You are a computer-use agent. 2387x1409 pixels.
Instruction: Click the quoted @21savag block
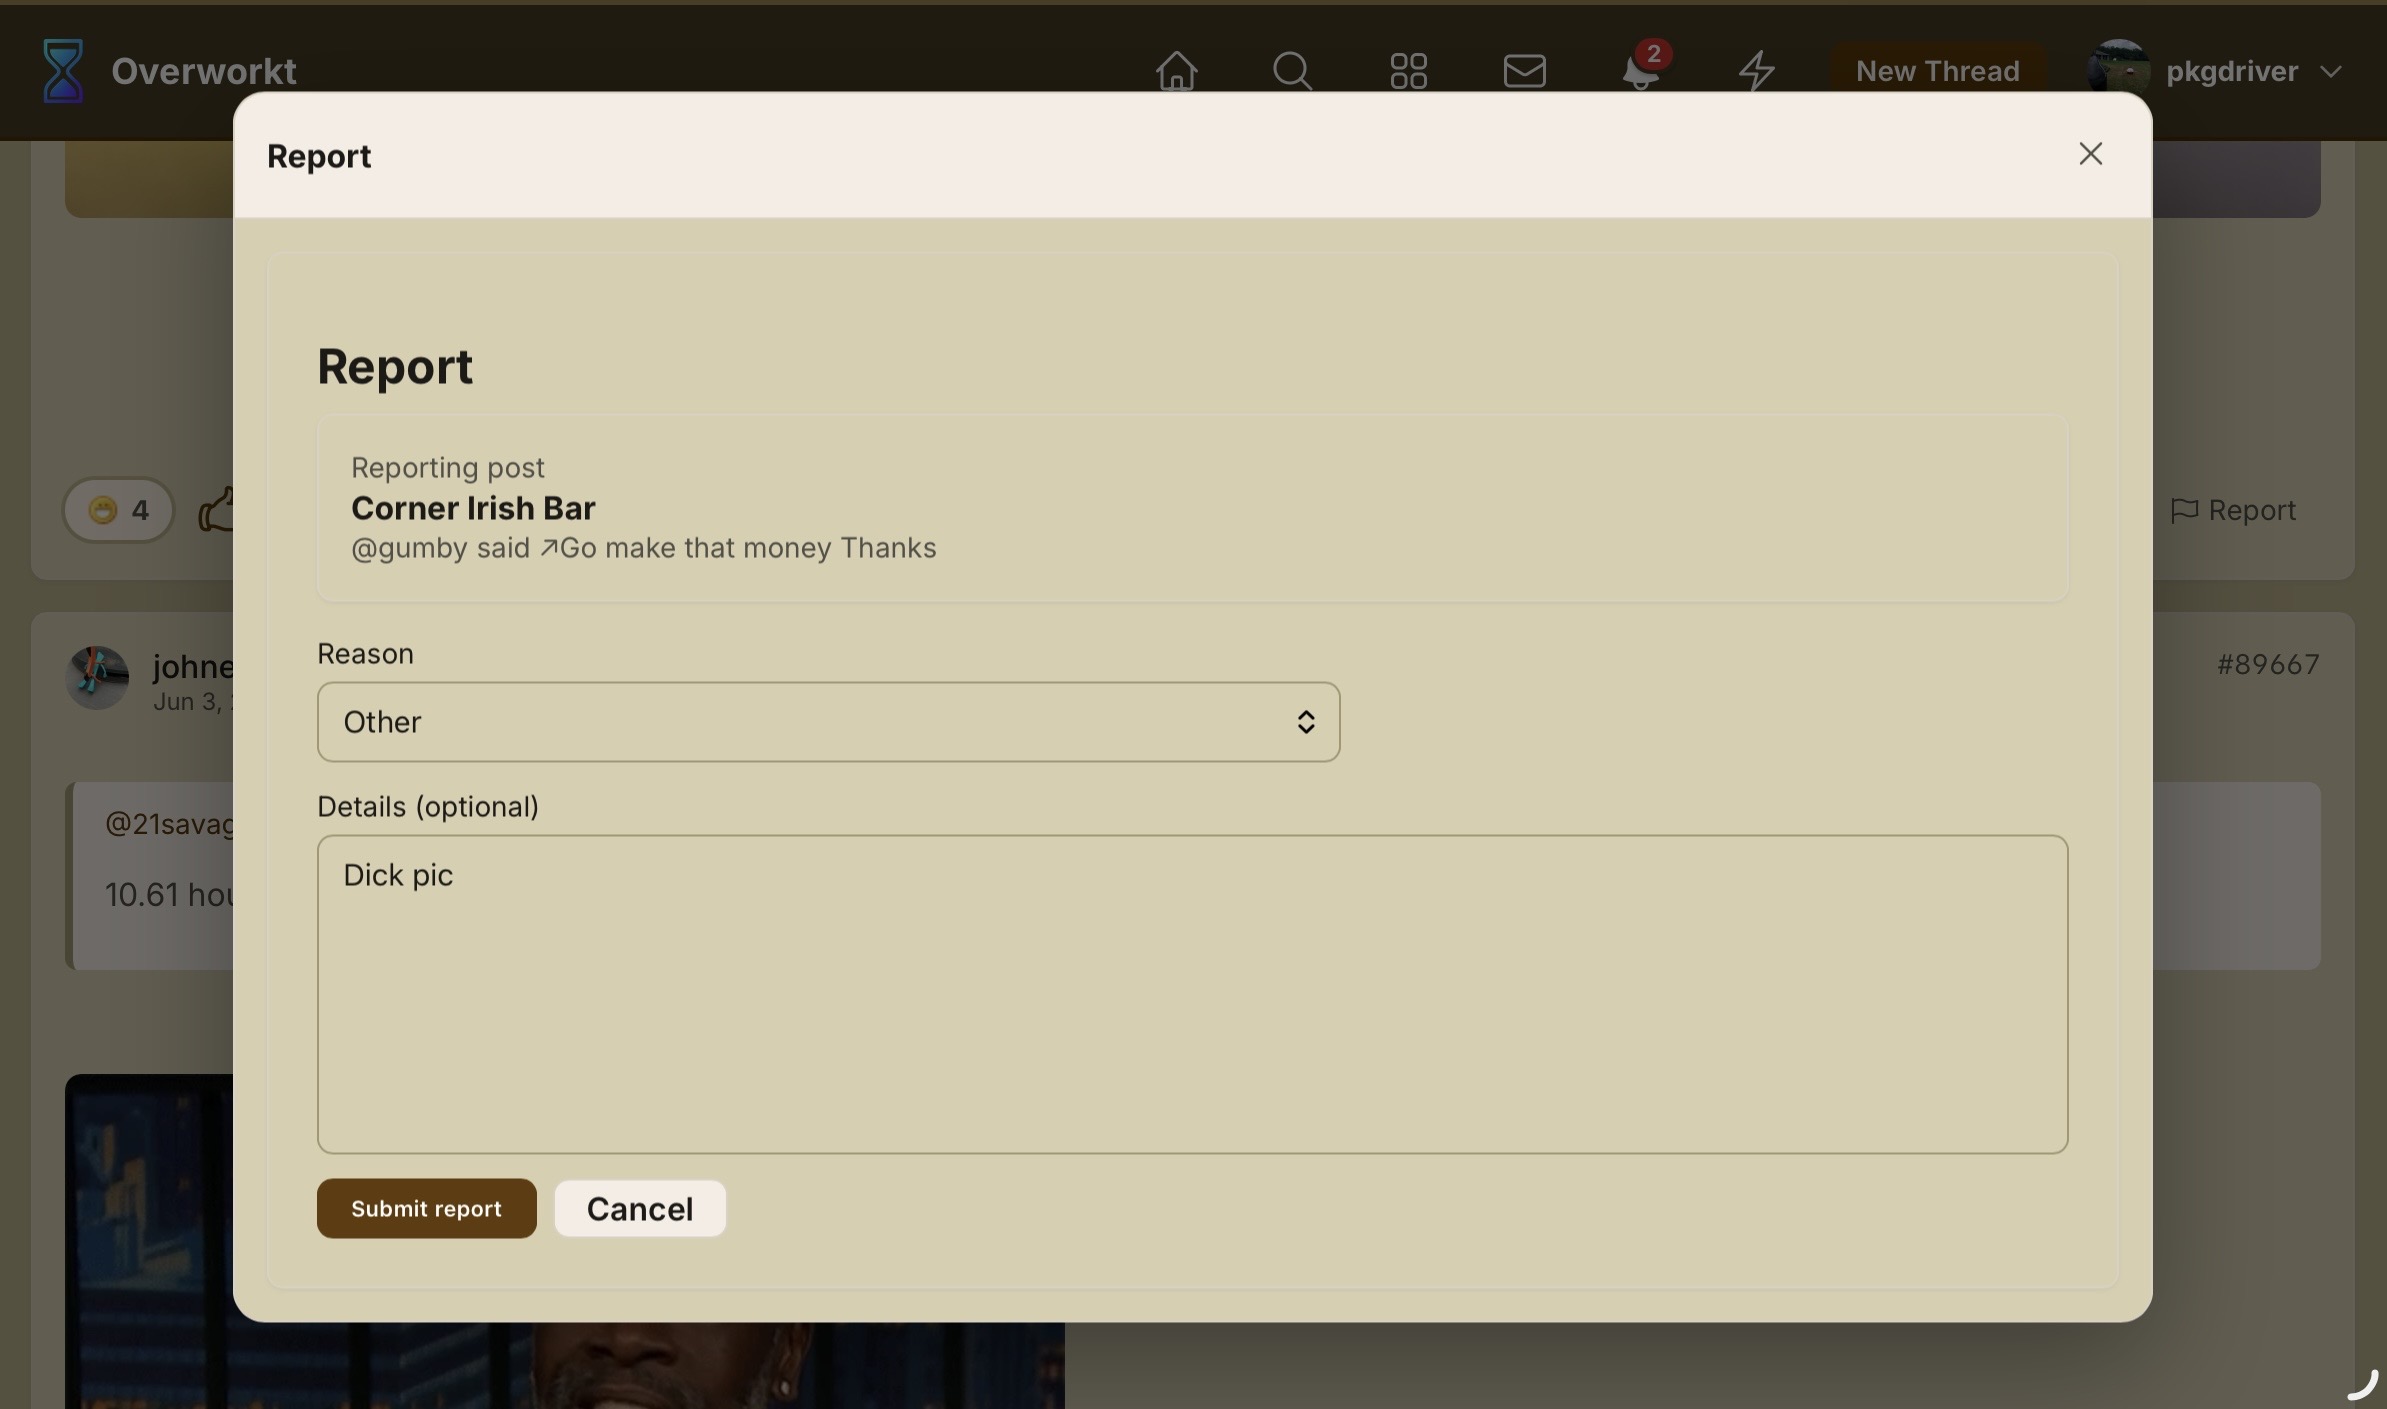pos(150,875)
